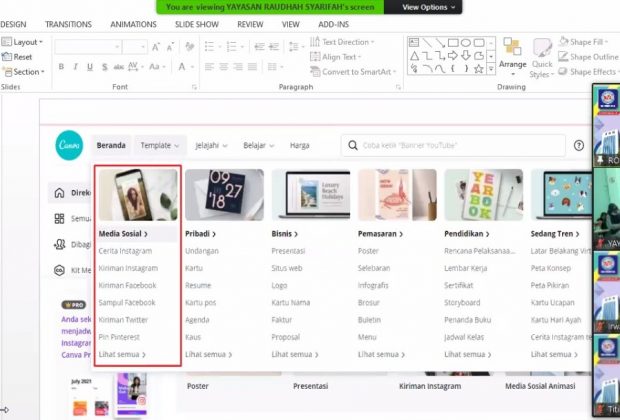Open Convert to SmartArt dropdown
Viewport: 620px width, 420px height.
tap(353, 72)
